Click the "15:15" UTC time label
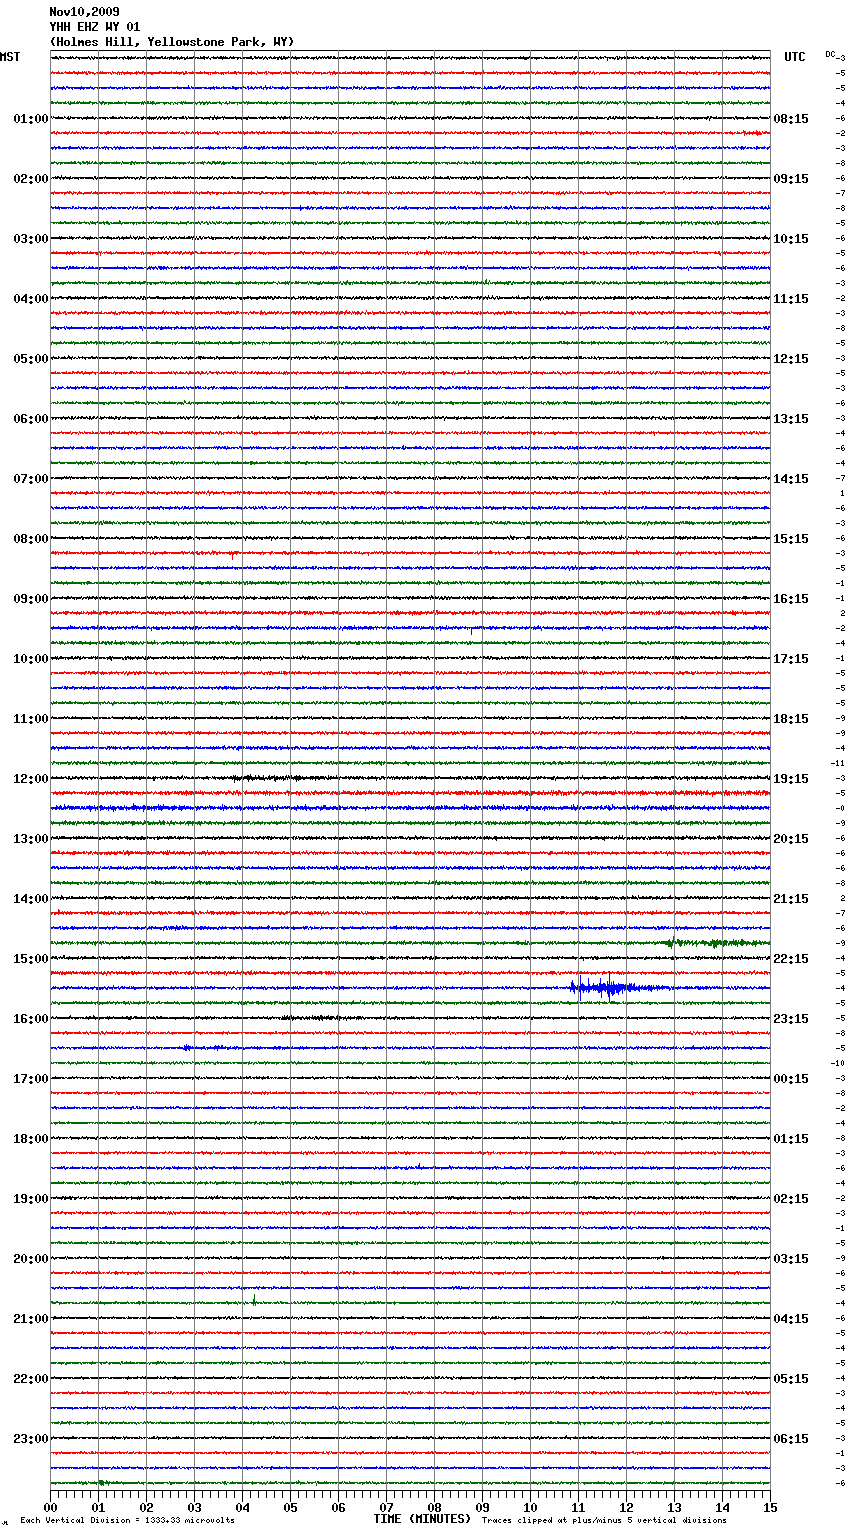This screenshot has height=1534, width=850. coord(791,539)
